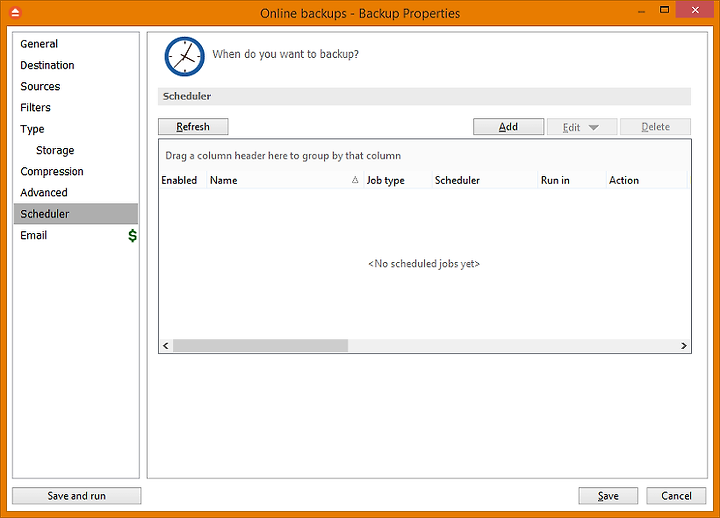Click the Run in column header
This screenshot has height=518, width=720.
571,180
